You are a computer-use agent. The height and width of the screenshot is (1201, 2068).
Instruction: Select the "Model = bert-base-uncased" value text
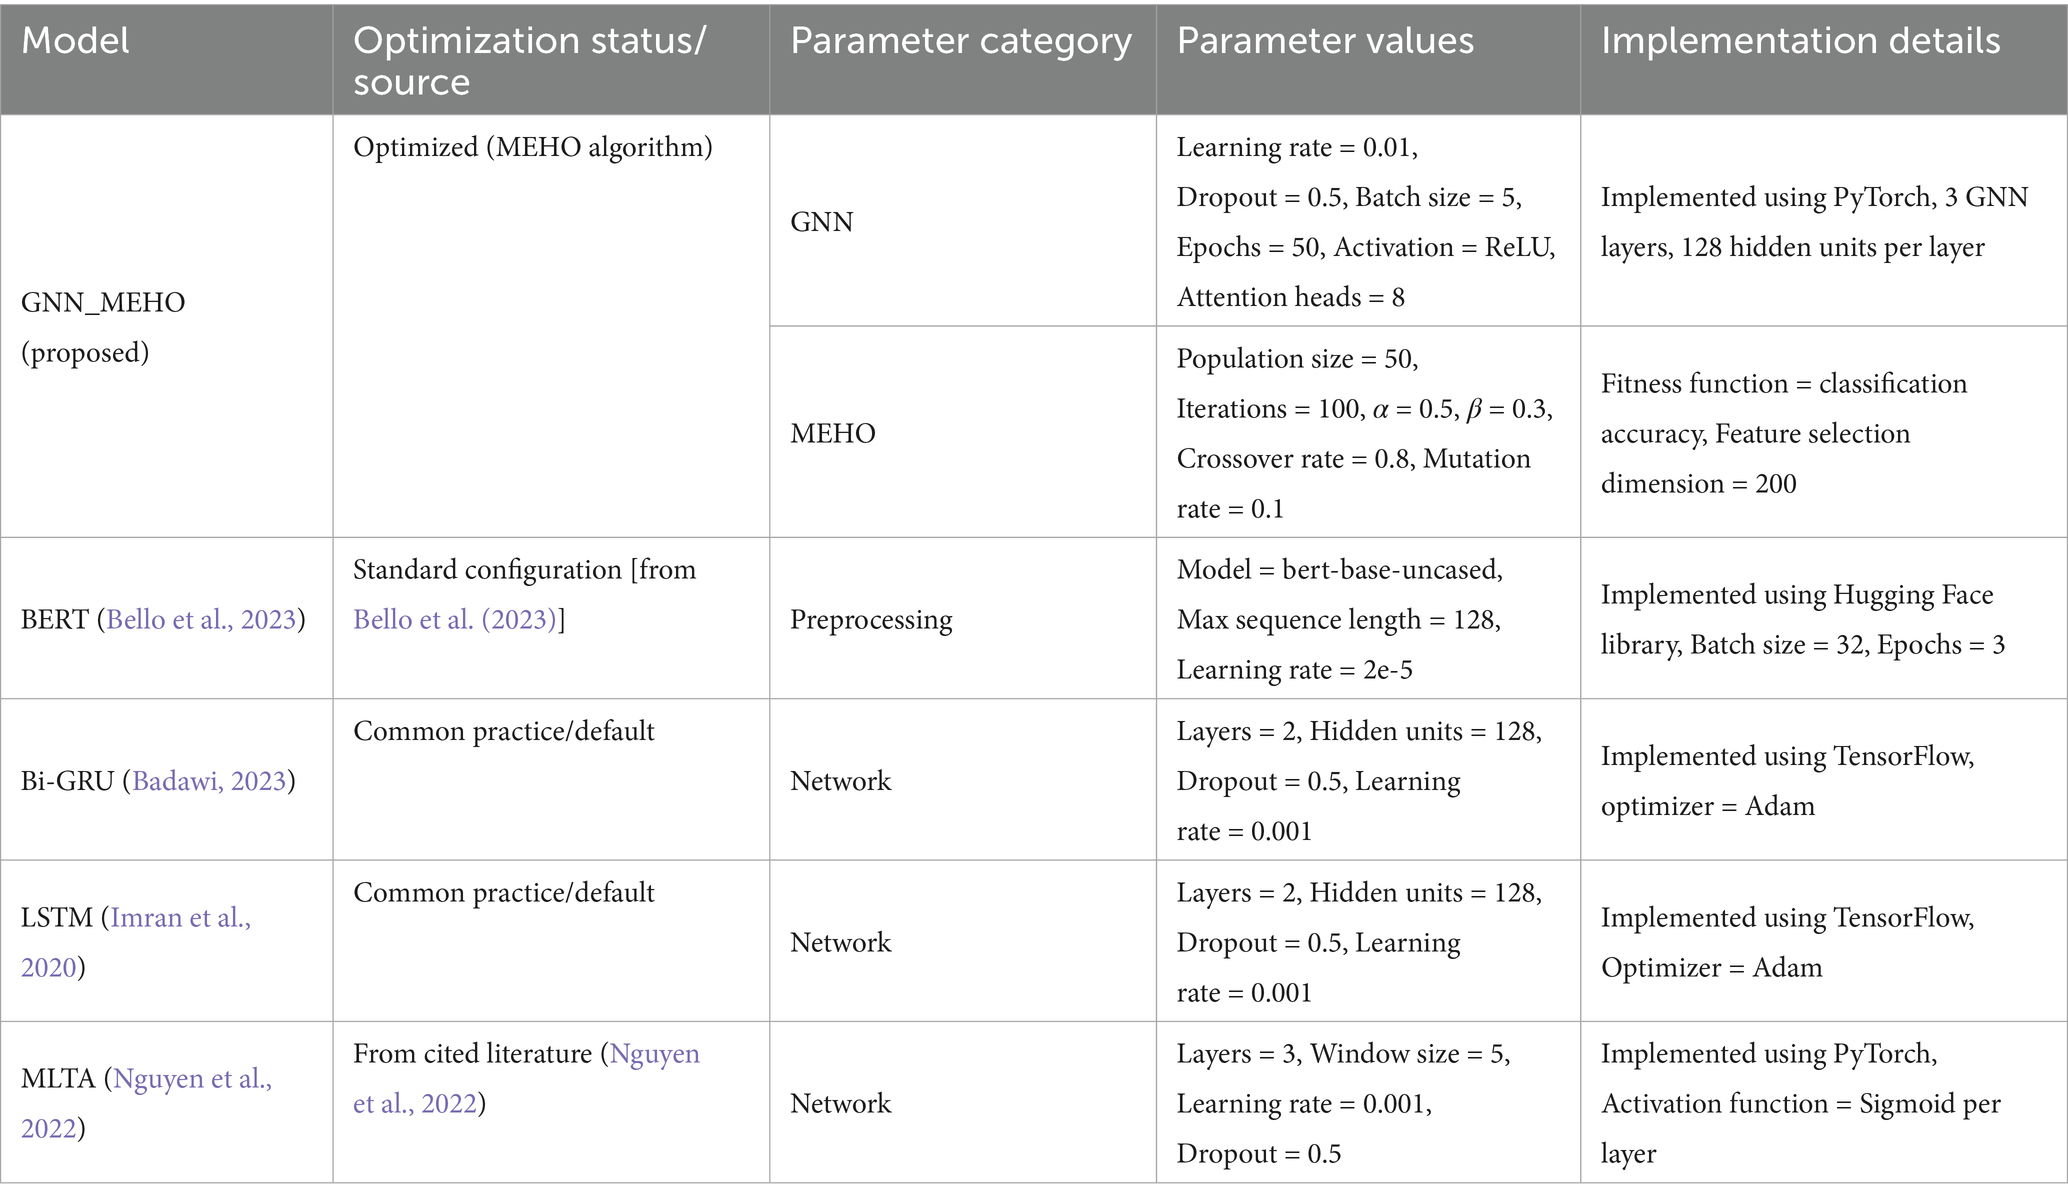1338,570
